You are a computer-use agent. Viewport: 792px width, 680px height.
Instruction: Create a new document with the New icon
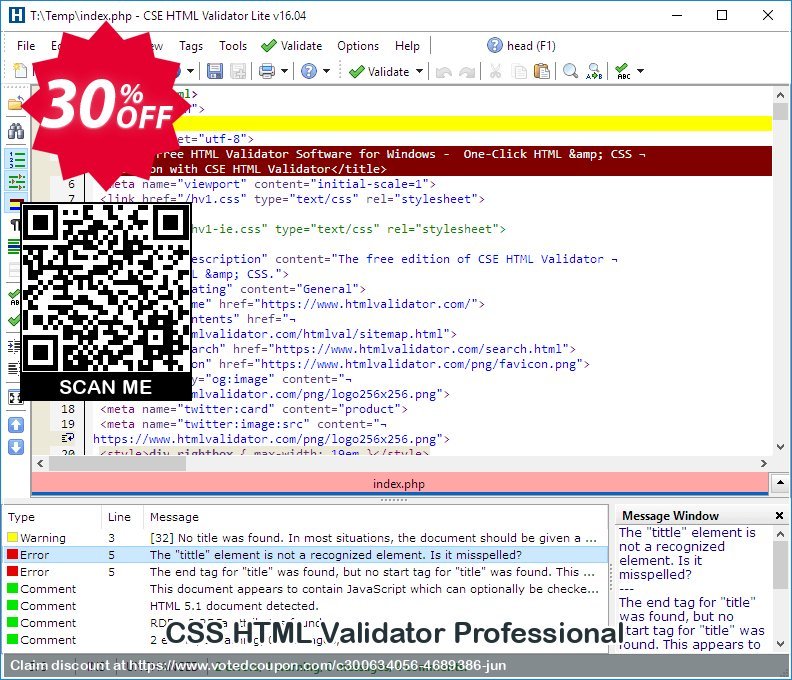pyautogui.click(x=19, y=71)
